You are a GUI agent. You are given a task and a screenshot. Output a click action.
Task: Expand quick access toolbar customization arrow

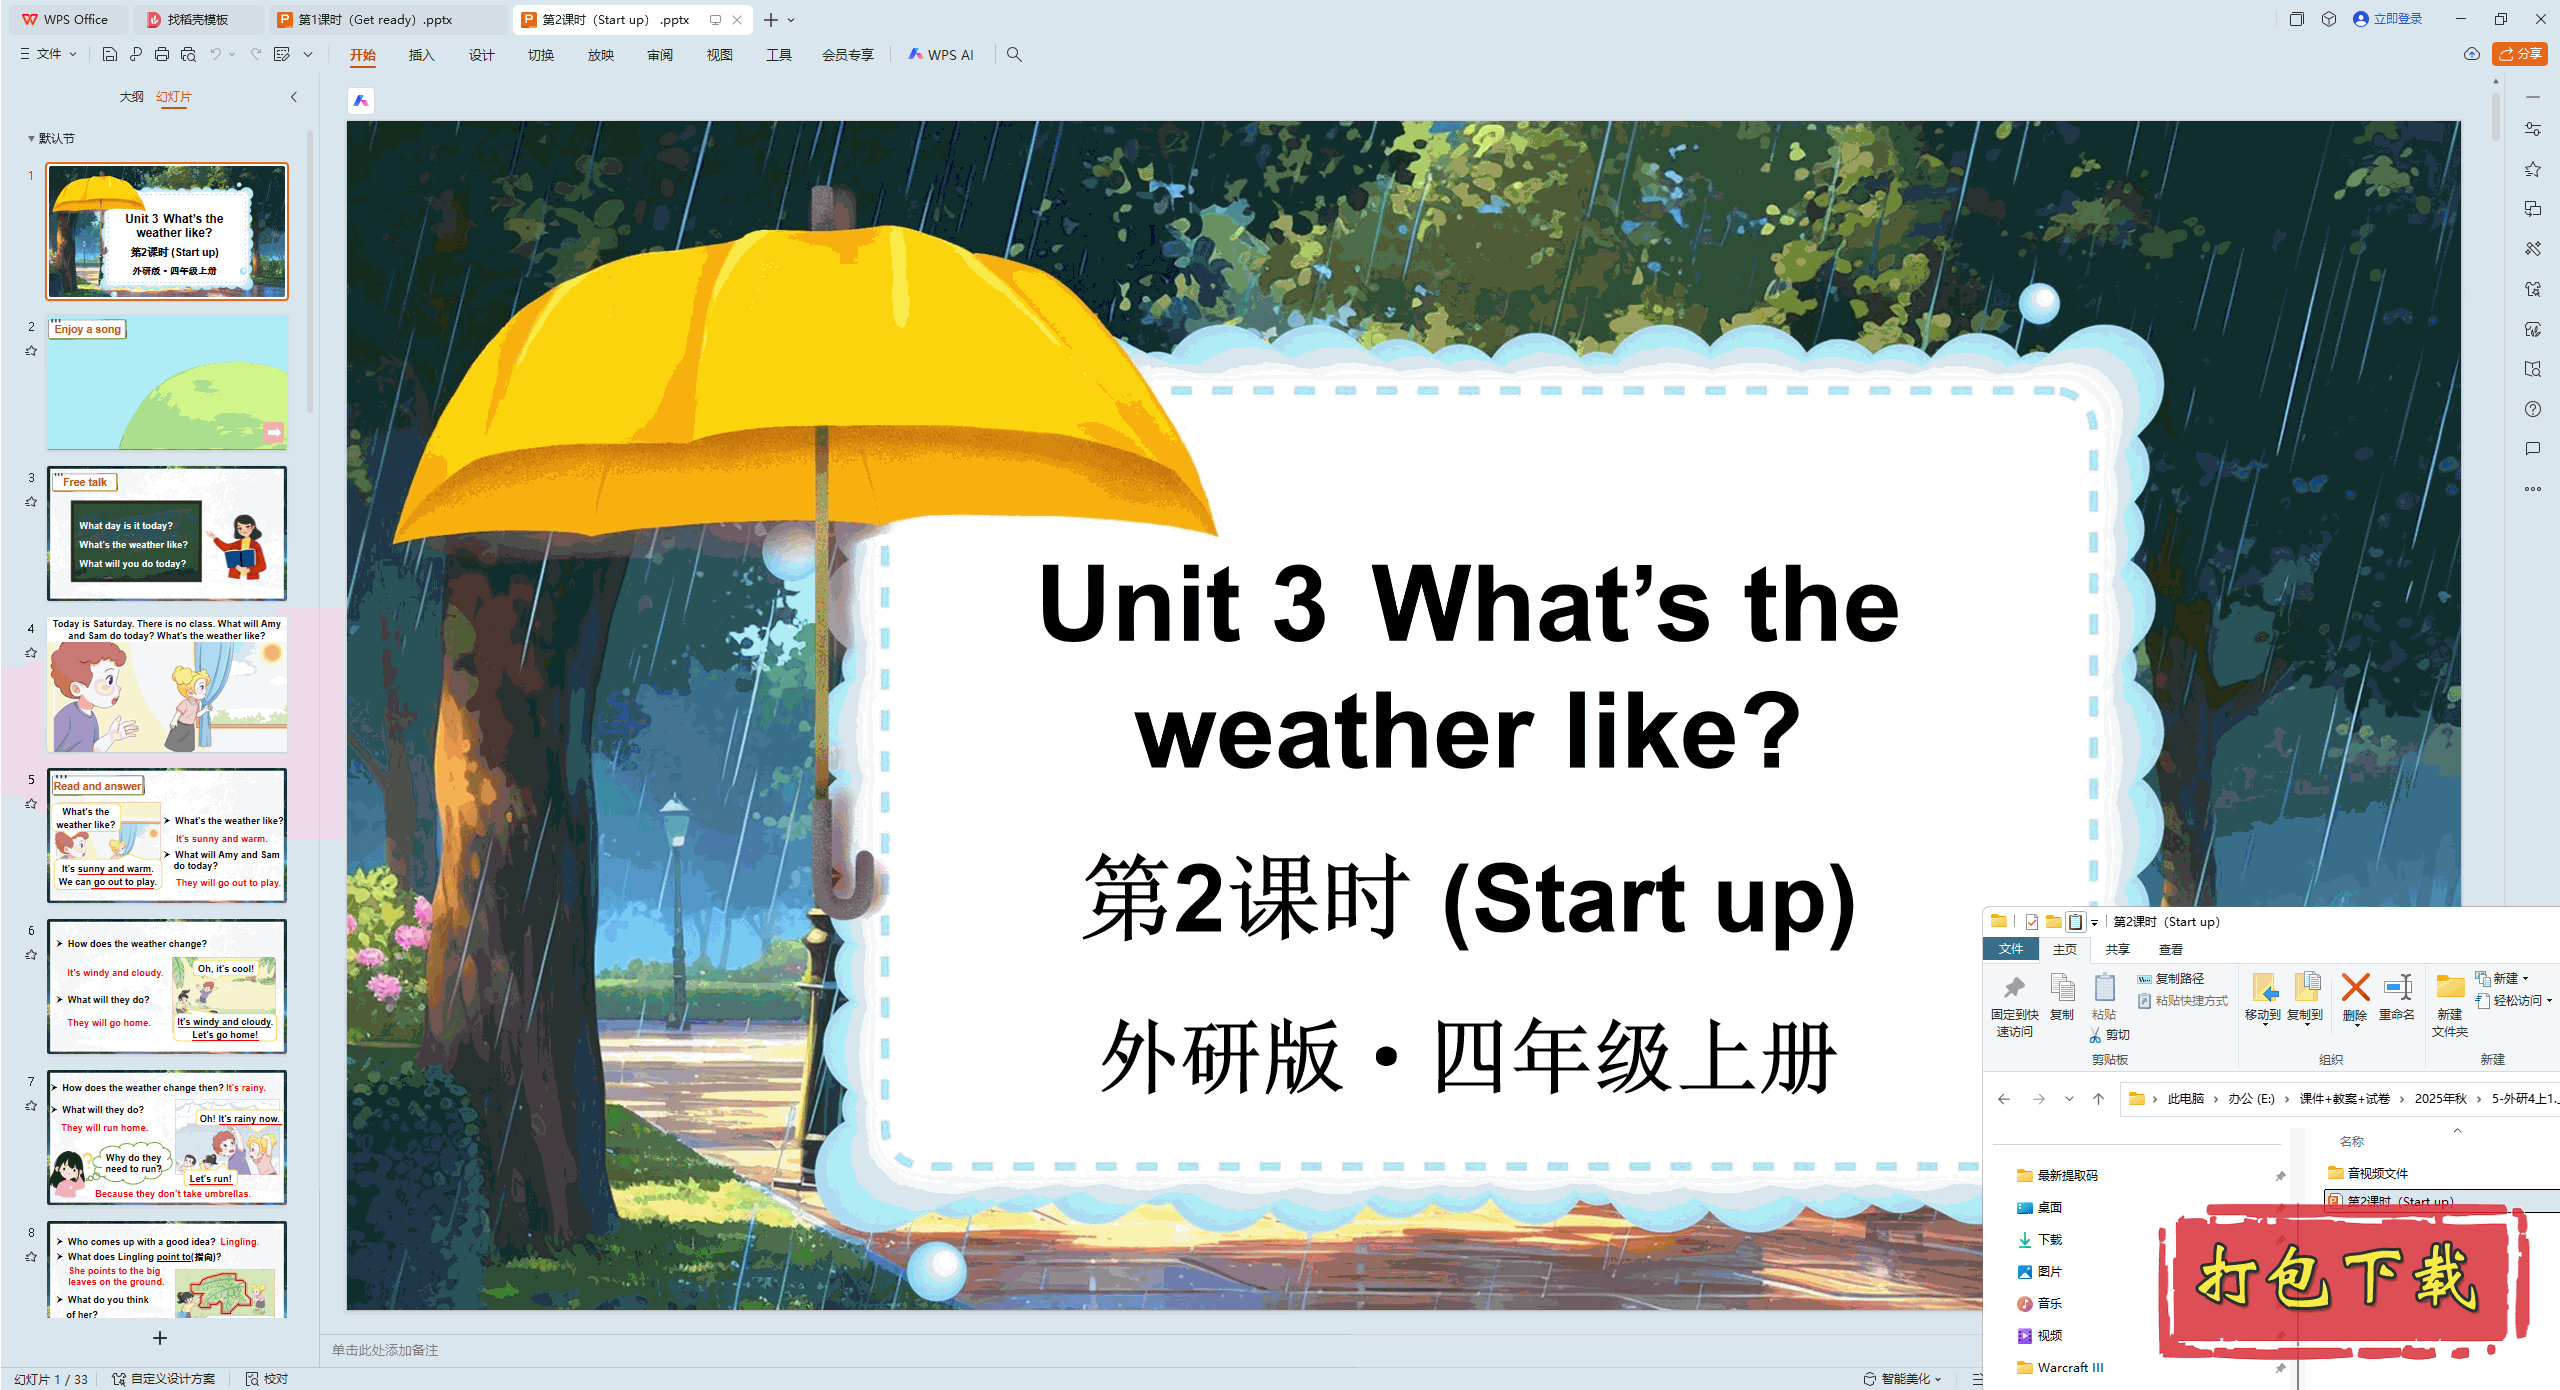tap(308, 54)
